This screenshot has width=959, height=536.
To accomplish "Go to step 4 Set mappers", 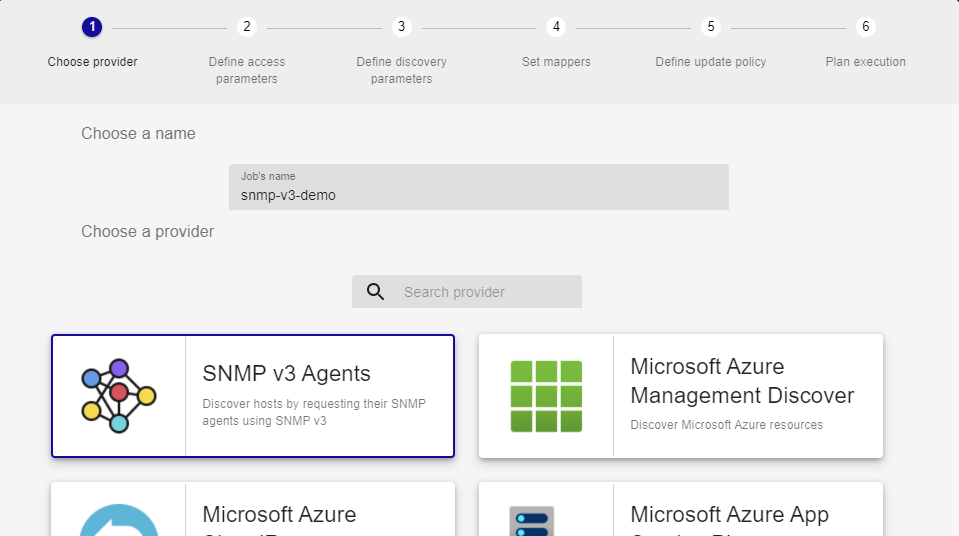I will pos(556,27).
